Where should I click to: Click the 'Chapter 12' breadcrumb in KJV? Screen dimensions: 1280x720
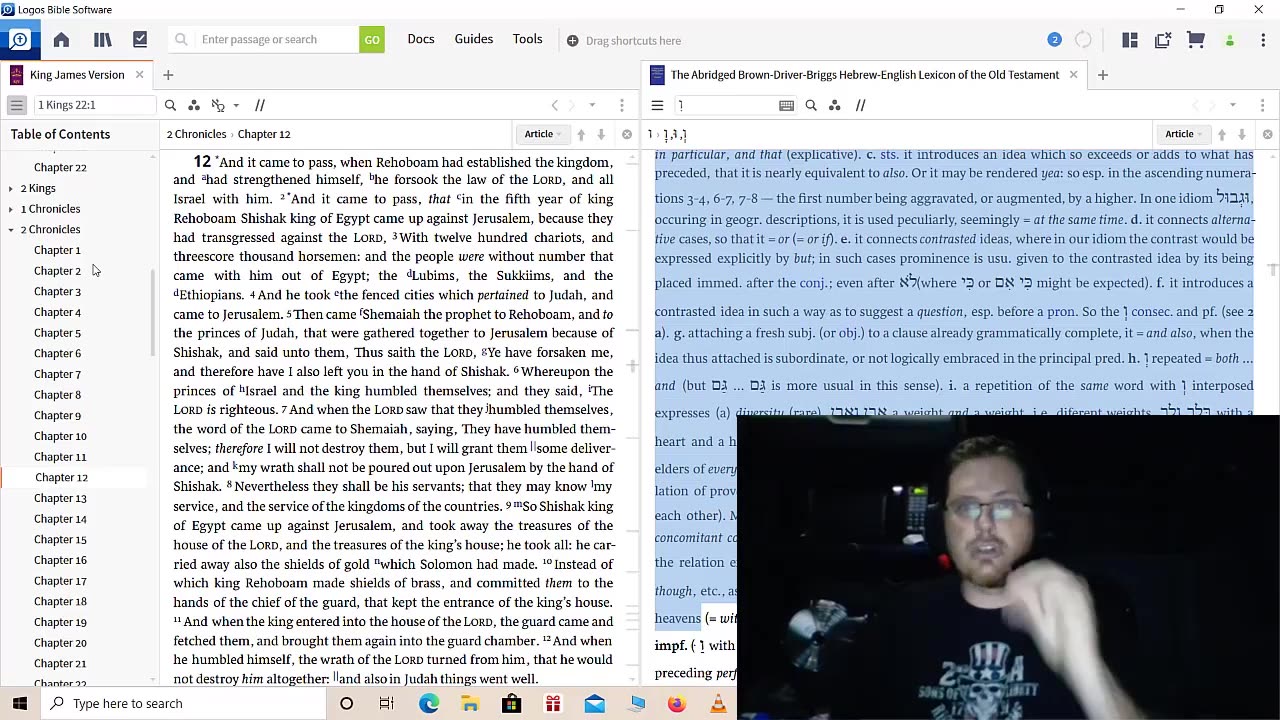tap(264, 134)
